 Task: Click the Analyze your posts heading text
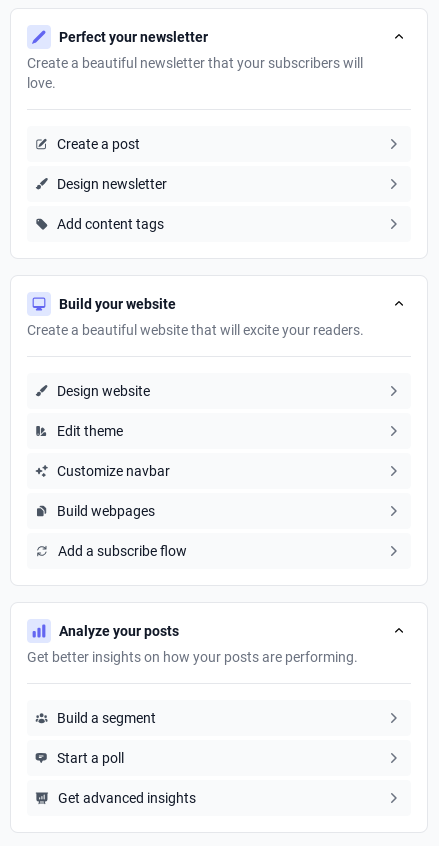pos(119,631)
